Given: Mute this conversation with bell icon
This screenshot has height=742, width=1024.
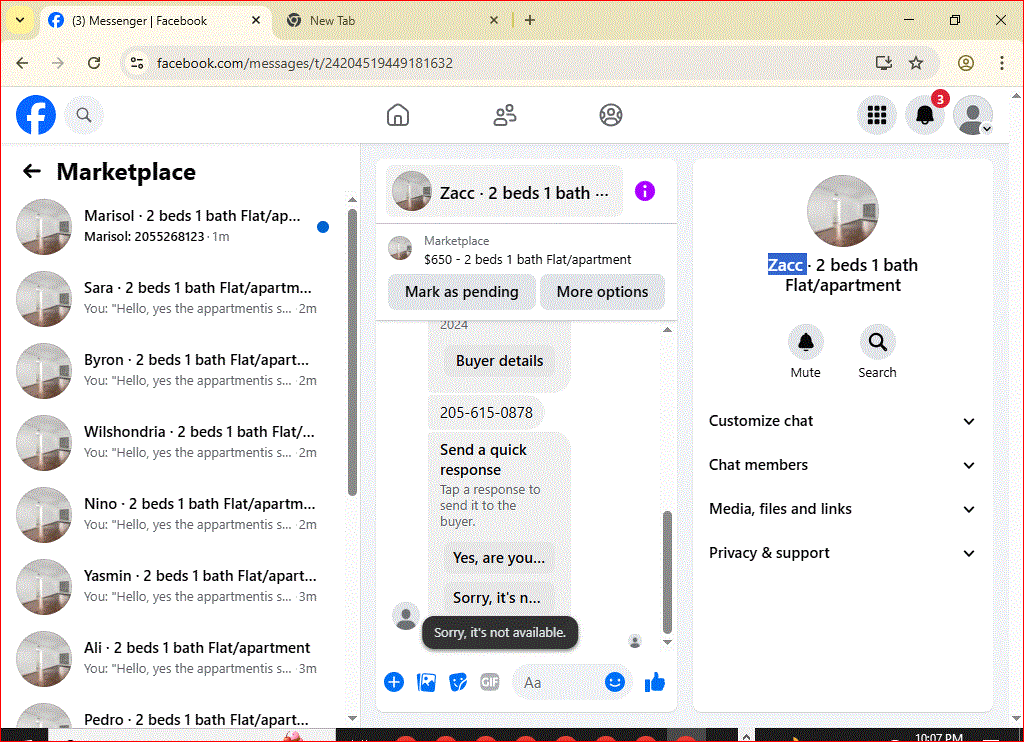Looking at the screenshot, I should (x=806, y=342).
